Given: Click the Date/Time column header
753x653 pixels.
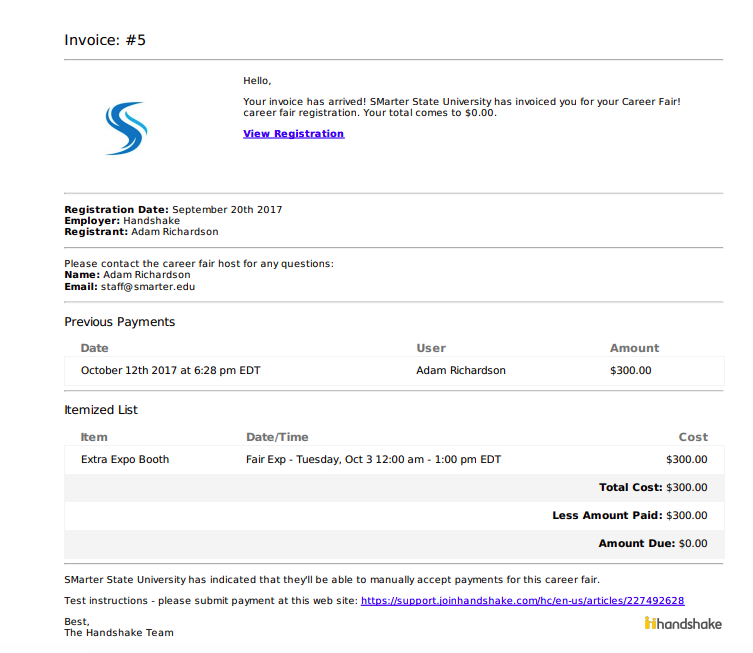Looking at the screenshot, I should point(277,437).
